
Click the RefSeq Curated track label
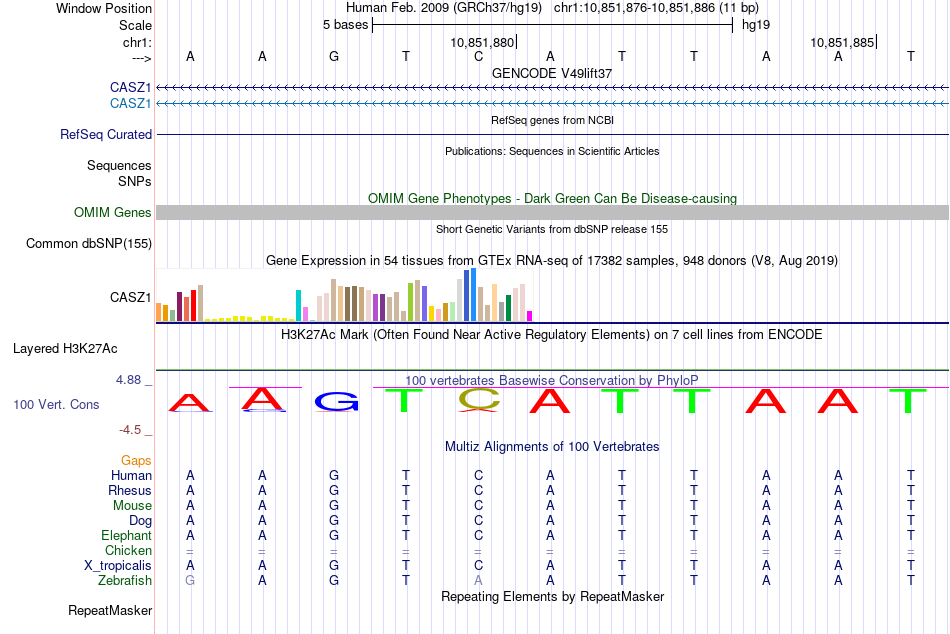[x=105, y=135]
